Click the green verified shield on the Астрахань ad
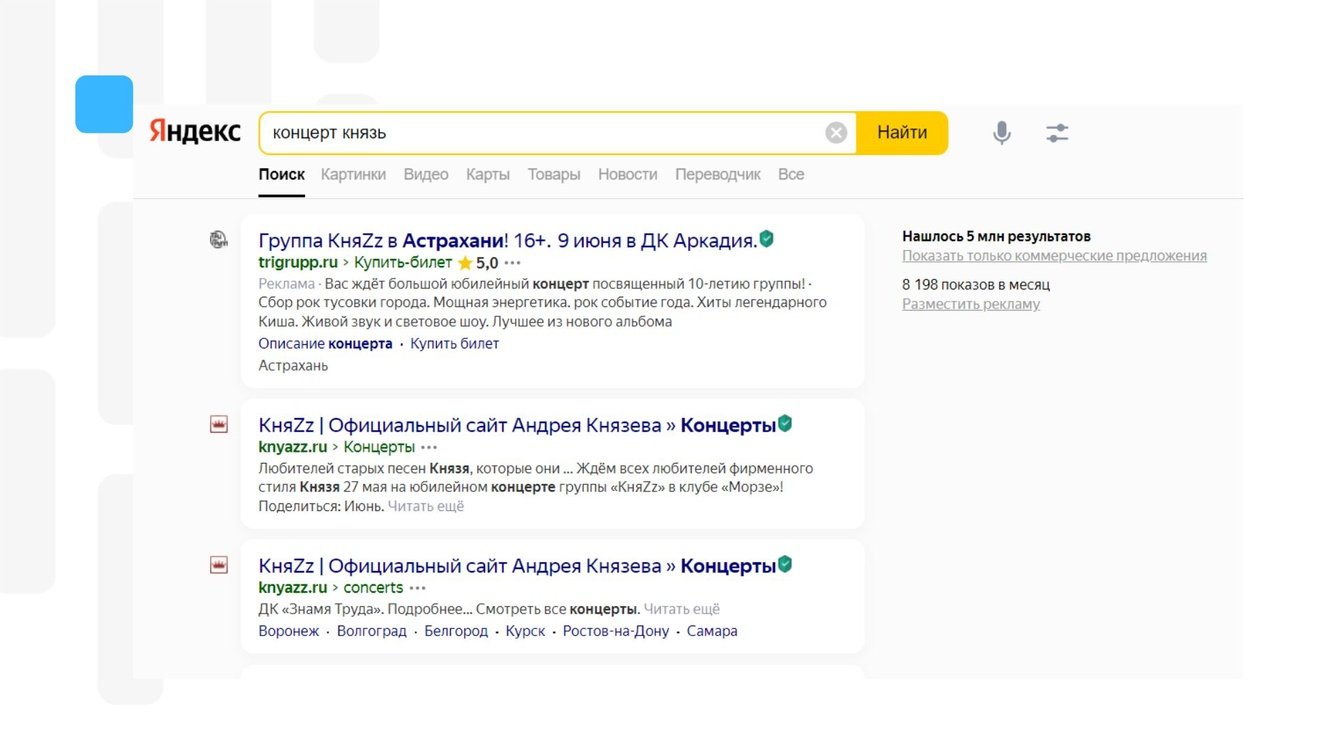The width and height of the screenshot is (1340, 754). (x=767, y=239)
